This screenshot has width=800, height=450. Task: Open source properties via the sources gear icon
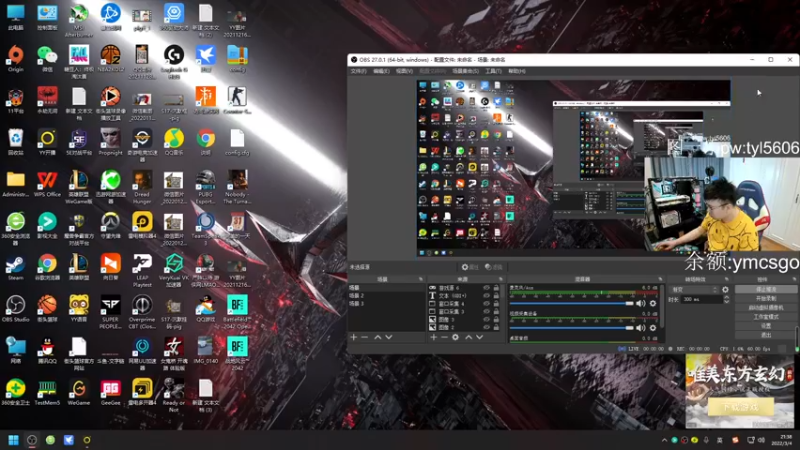click(x=455, y=337)
